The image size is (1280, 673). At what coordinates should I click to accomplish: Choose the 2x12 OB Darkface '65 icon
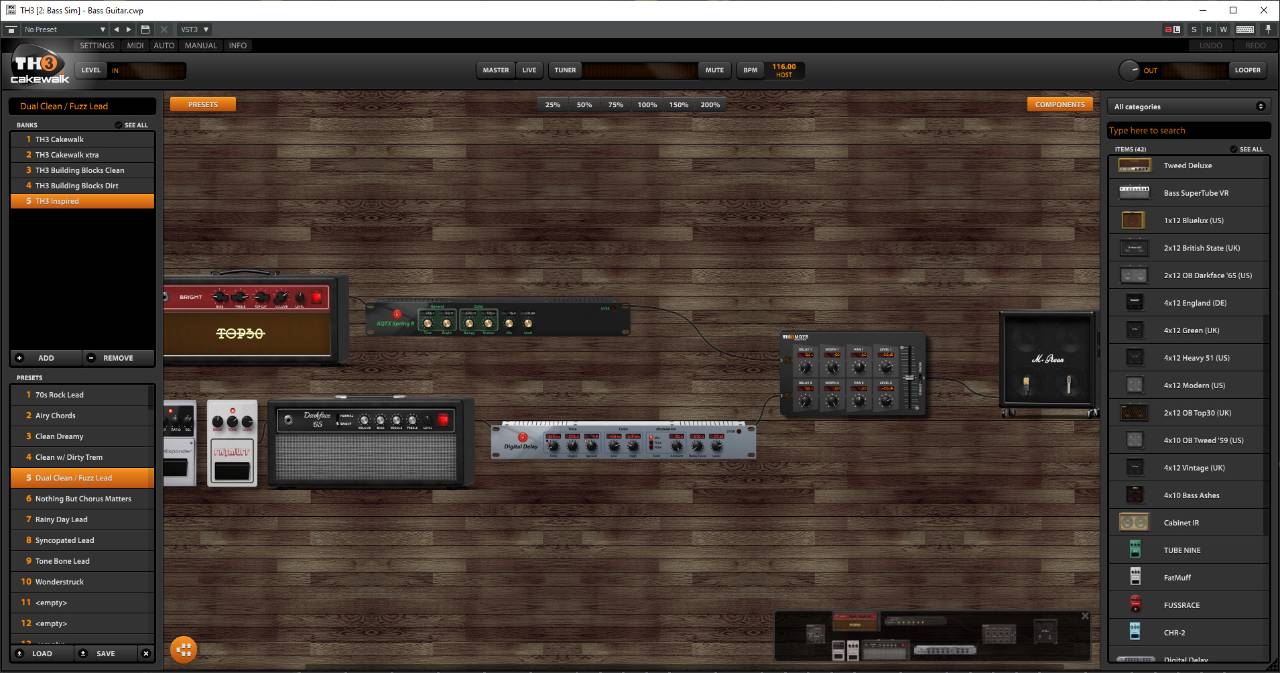1134,275
